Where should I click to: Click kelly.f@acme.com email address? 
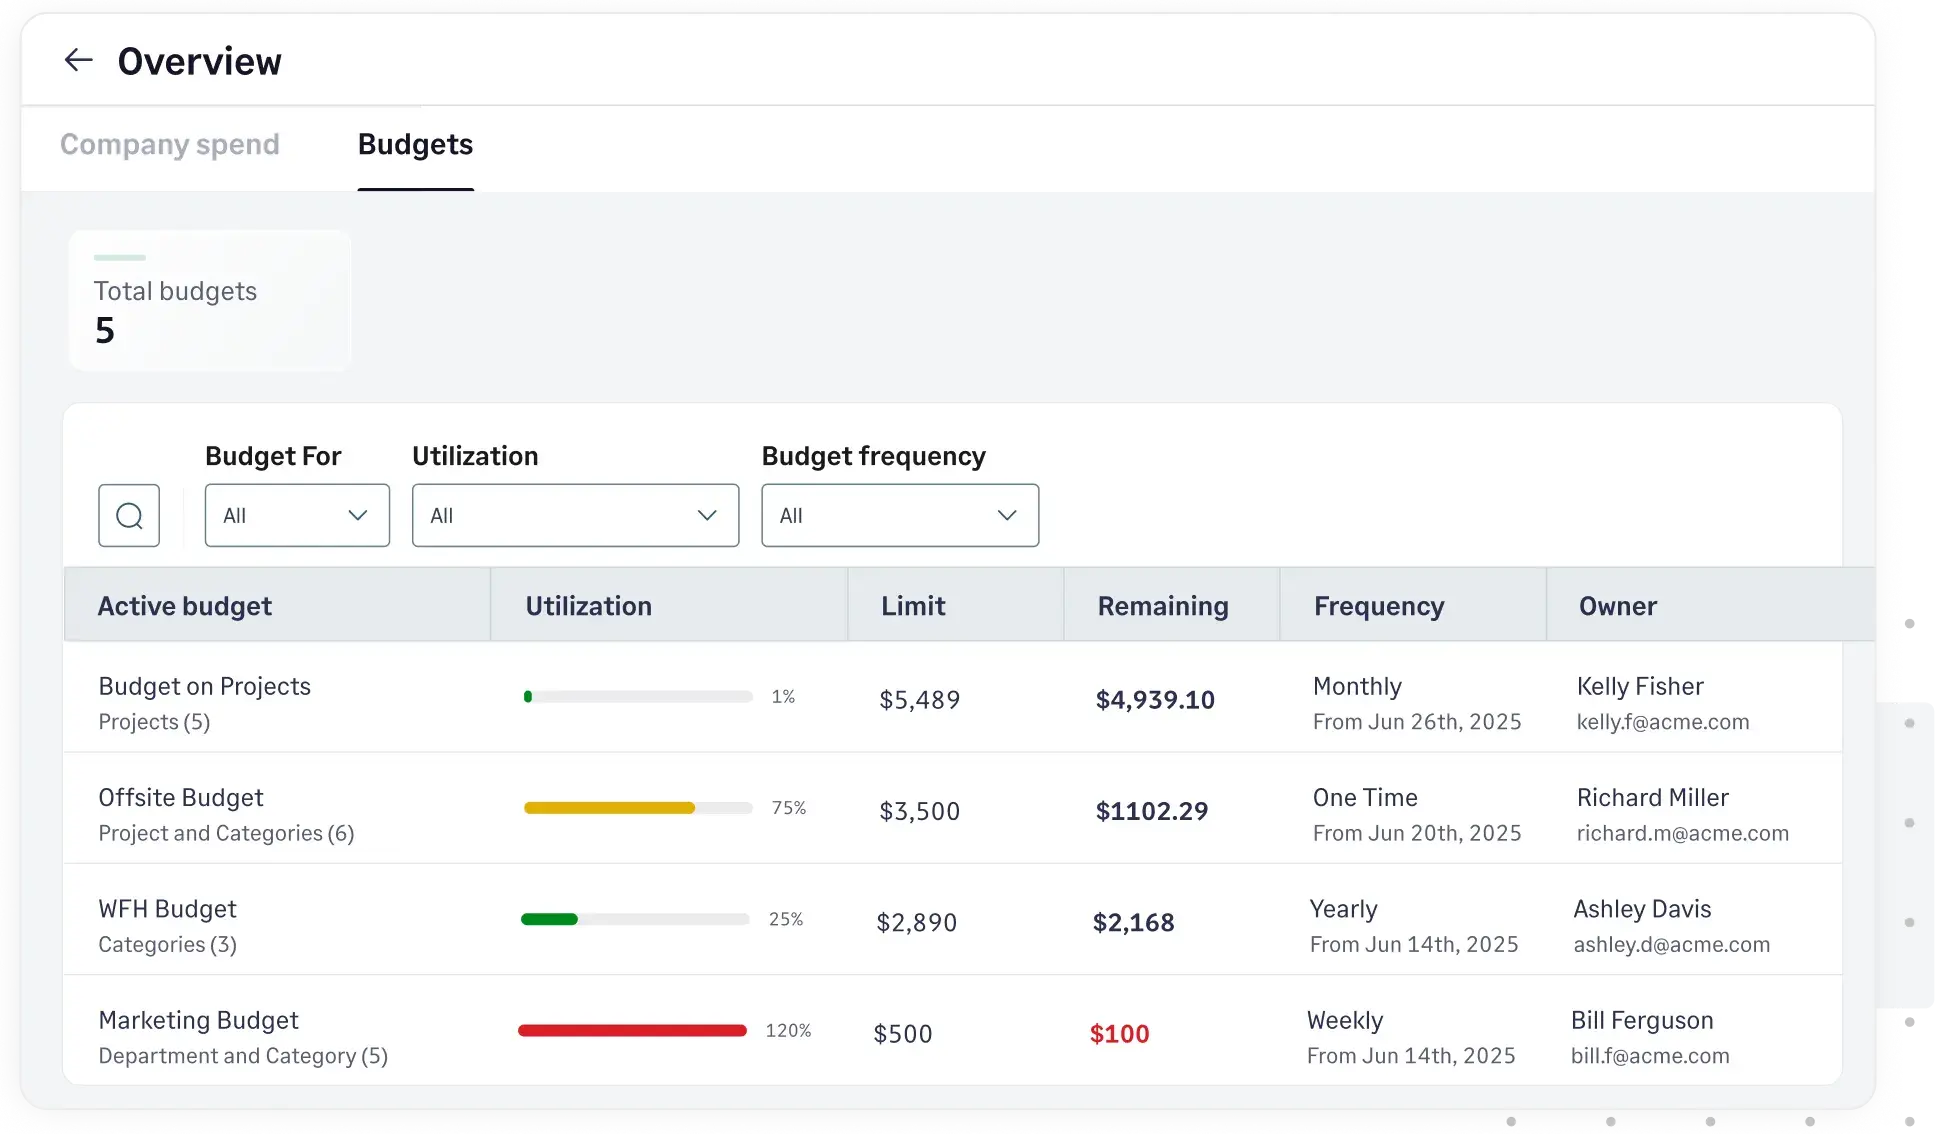[x=1663, y=722]
